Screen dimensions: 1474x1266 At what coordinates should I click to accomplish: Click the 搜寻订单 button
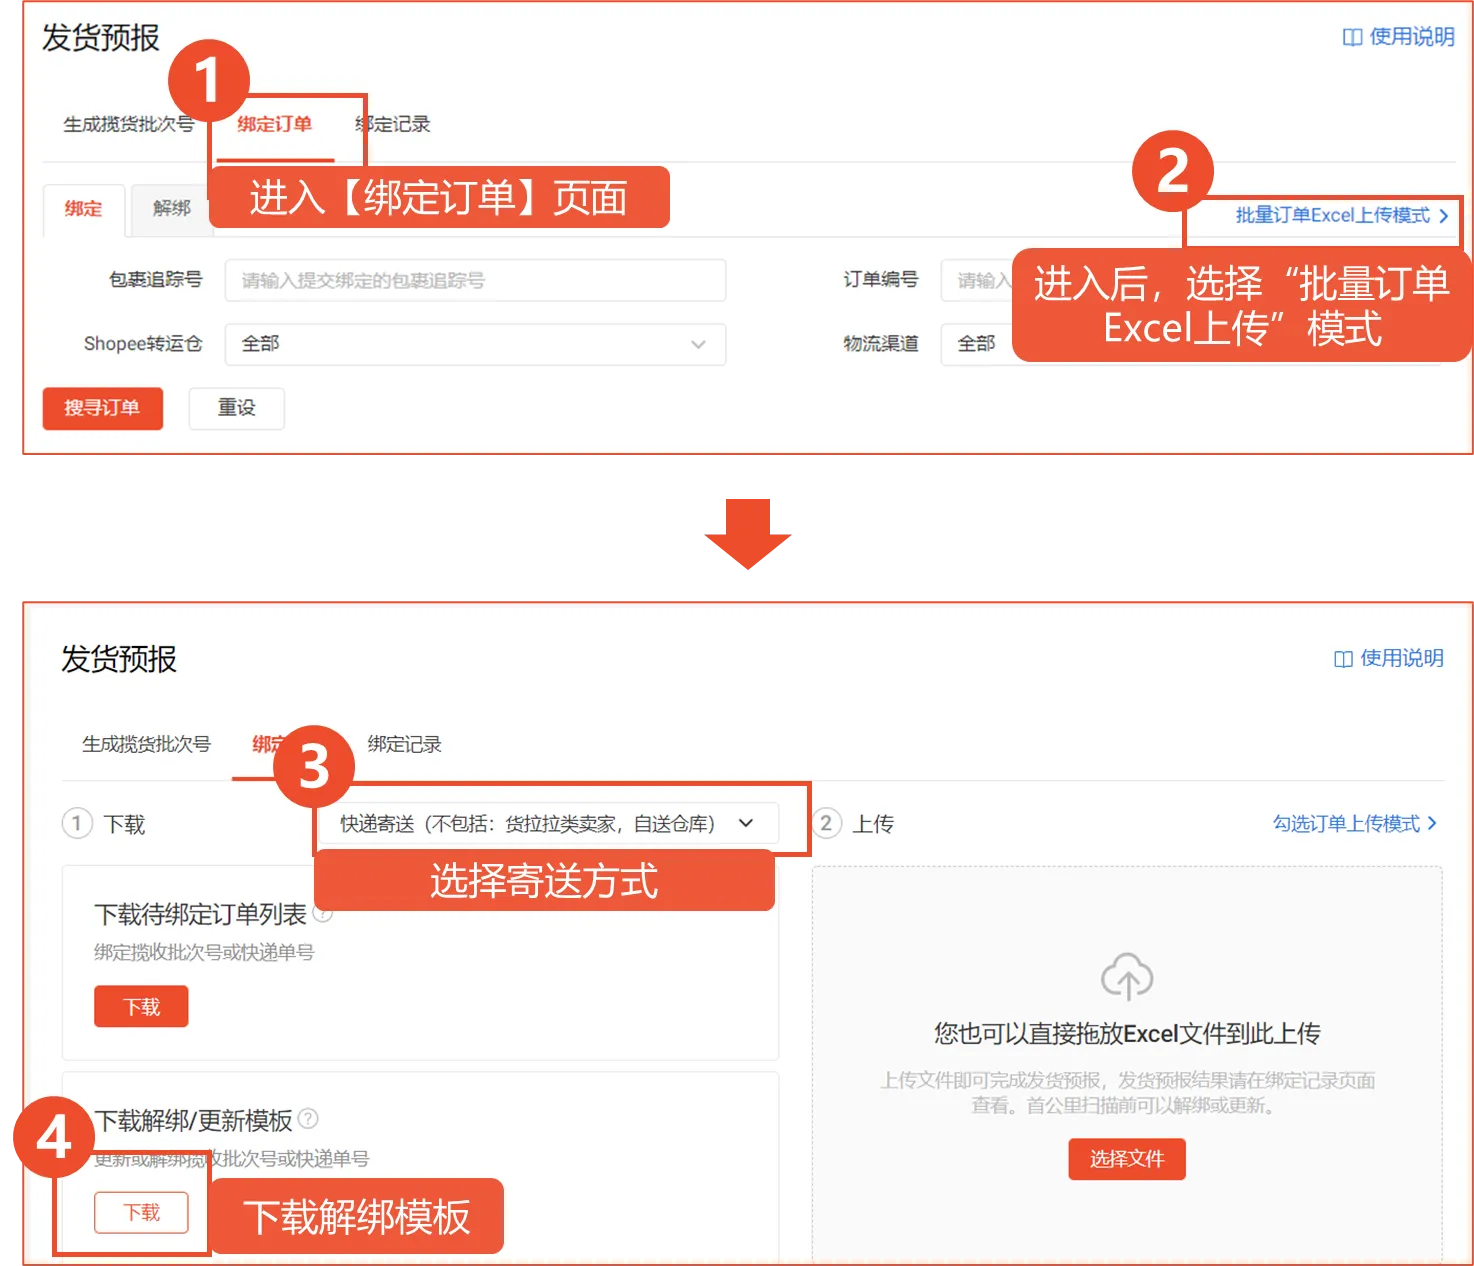pos(102,408)
